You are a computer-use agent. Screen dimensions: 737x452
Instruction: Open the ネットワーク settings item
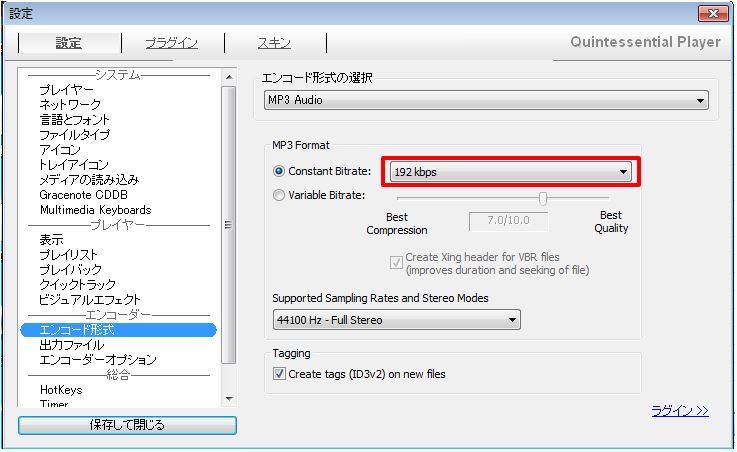pyautogui.click(x=70, y=105)
